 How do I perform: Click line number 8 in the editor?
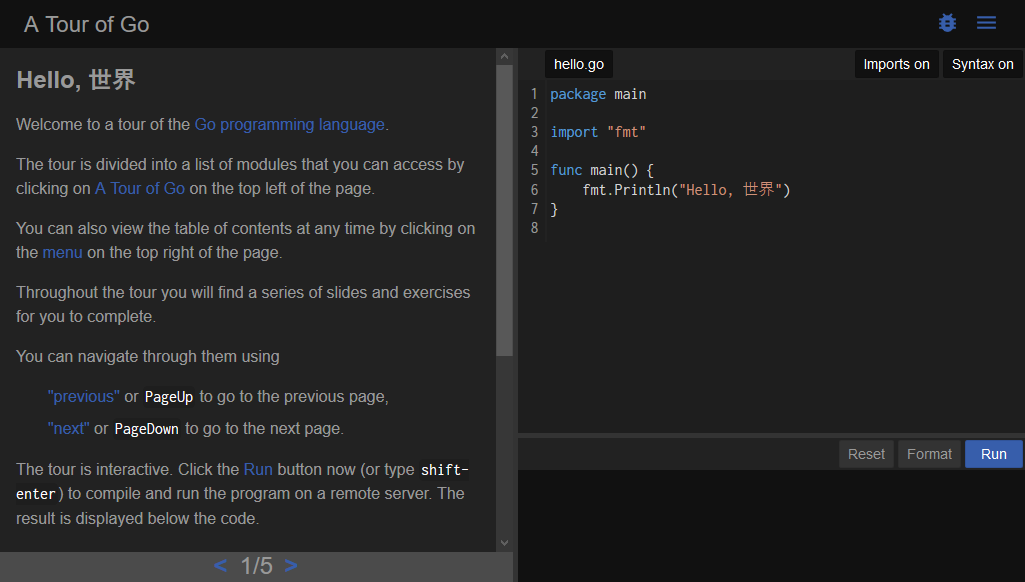(534, 228)
